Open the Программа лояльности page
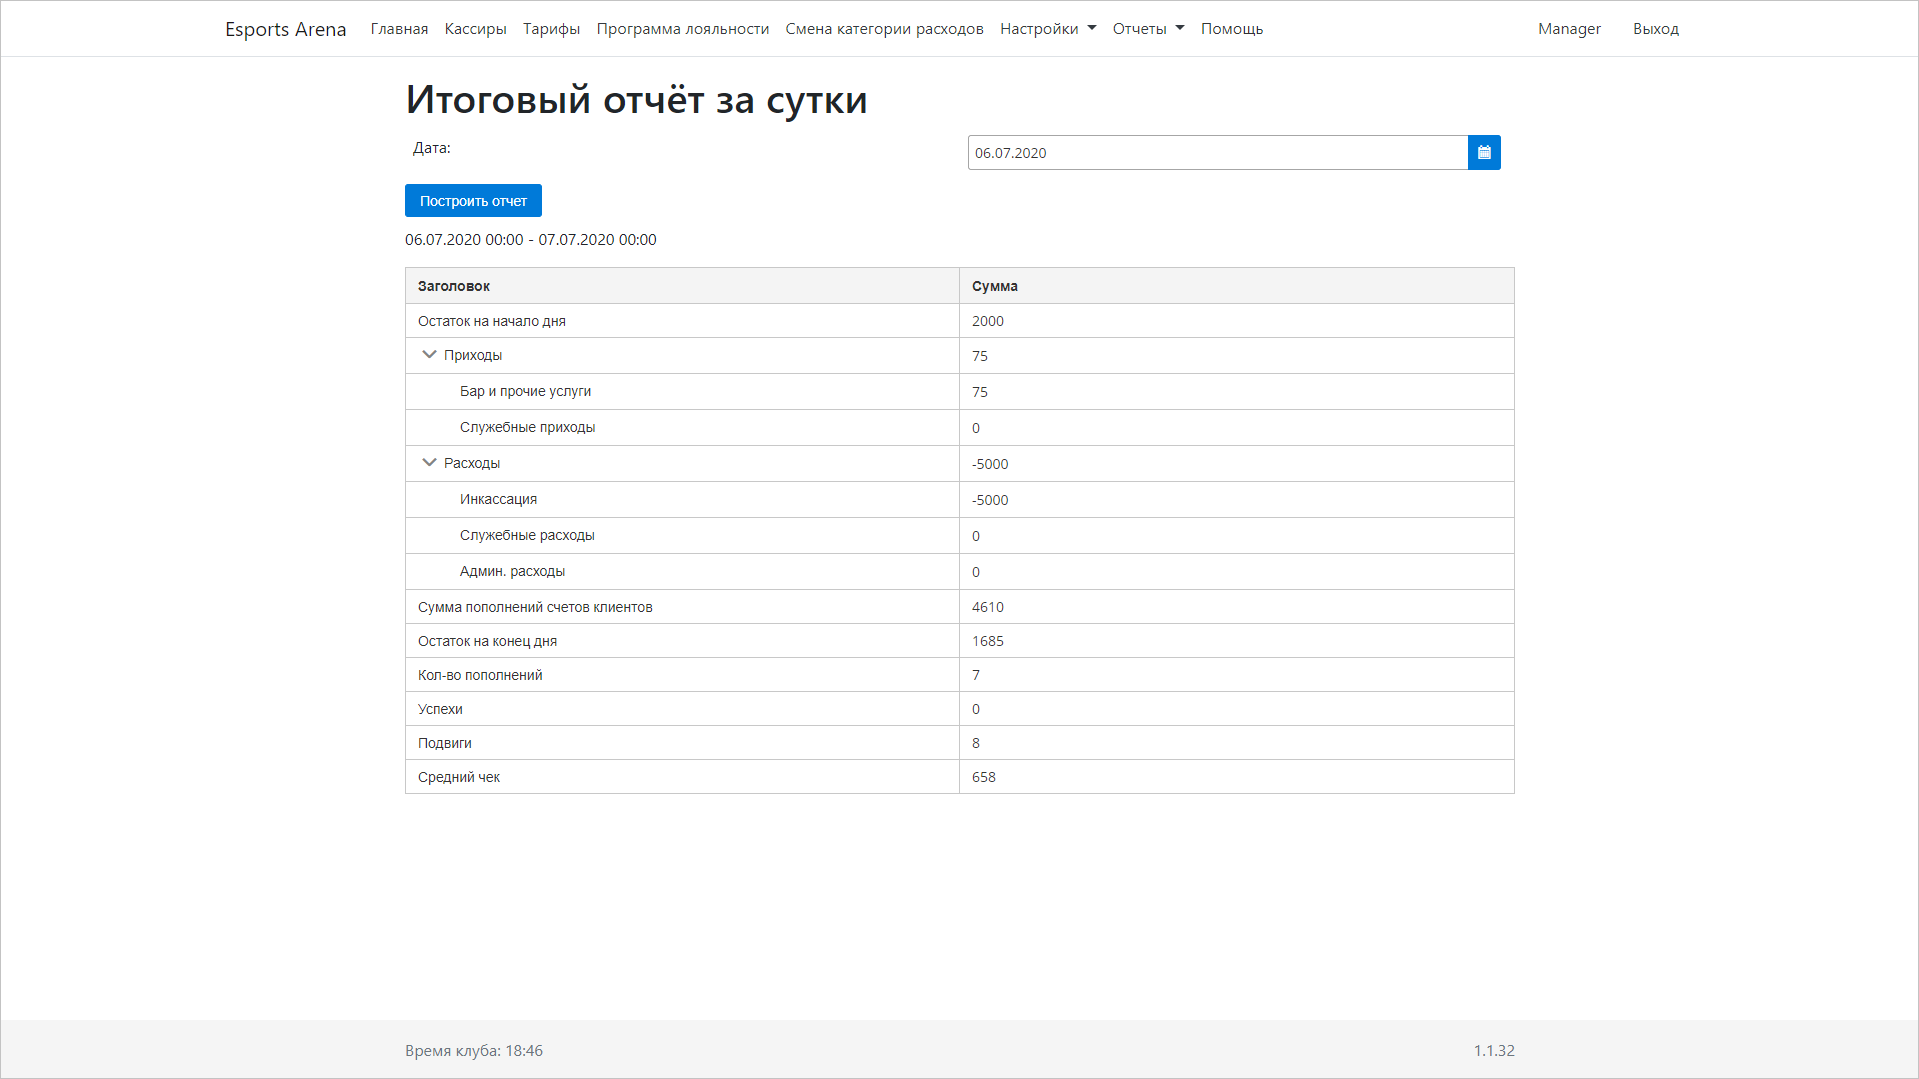 (682, 28)
